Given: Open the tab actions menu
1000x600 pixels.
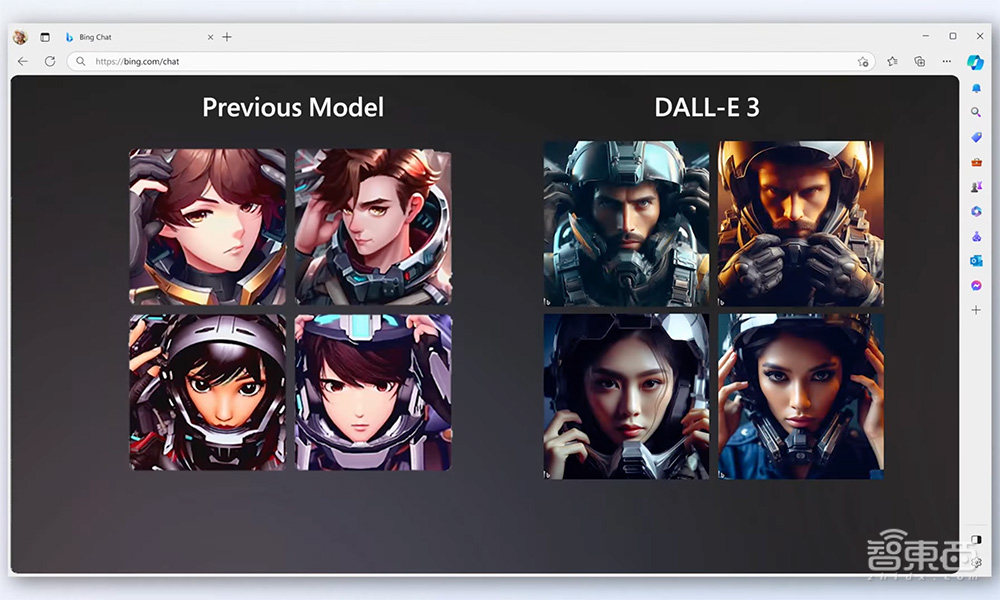Looking at the screenshot, I should [x=45, y=37].
